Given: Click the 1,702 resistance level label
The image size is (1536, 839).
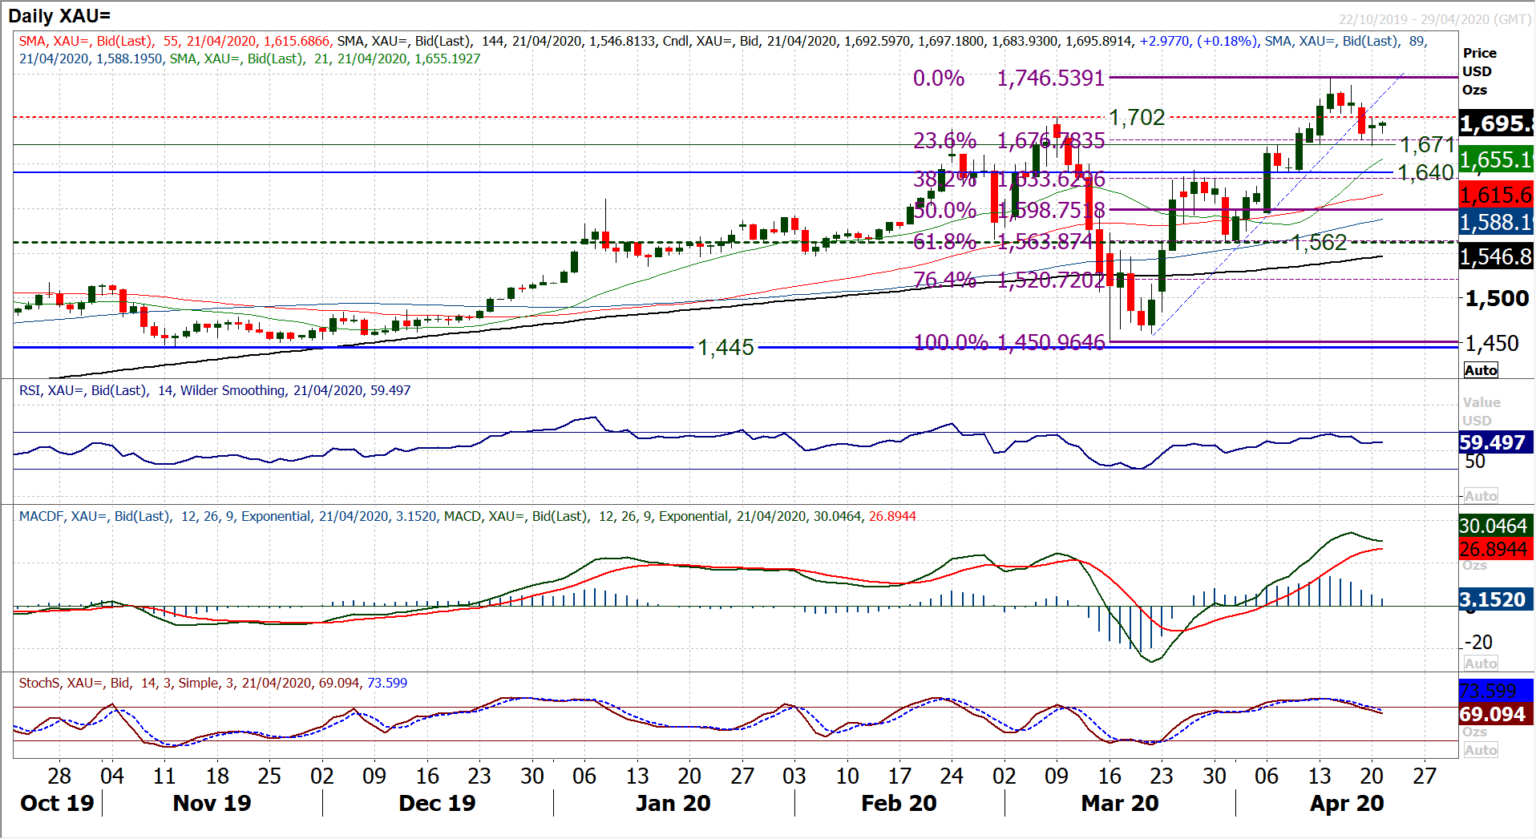Looking at the screenshot, I should click(1137, 117).
